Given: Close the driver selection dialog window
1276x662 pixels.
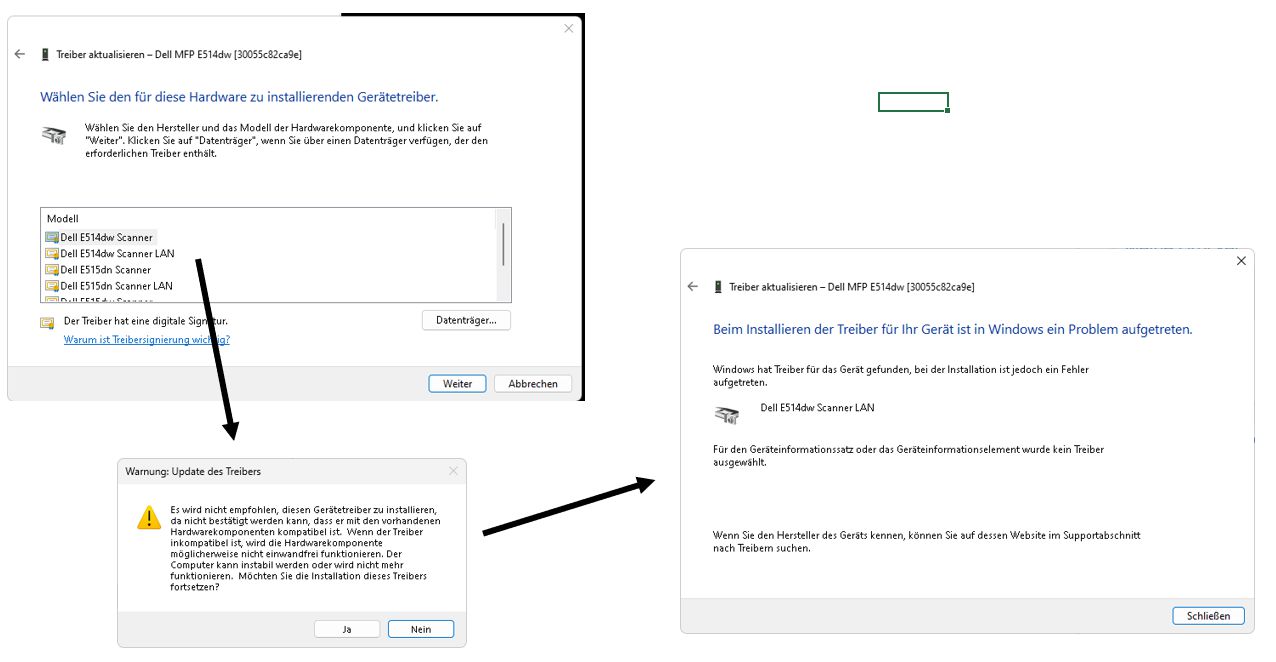Looking at the screenshot, I should point(568,28).
